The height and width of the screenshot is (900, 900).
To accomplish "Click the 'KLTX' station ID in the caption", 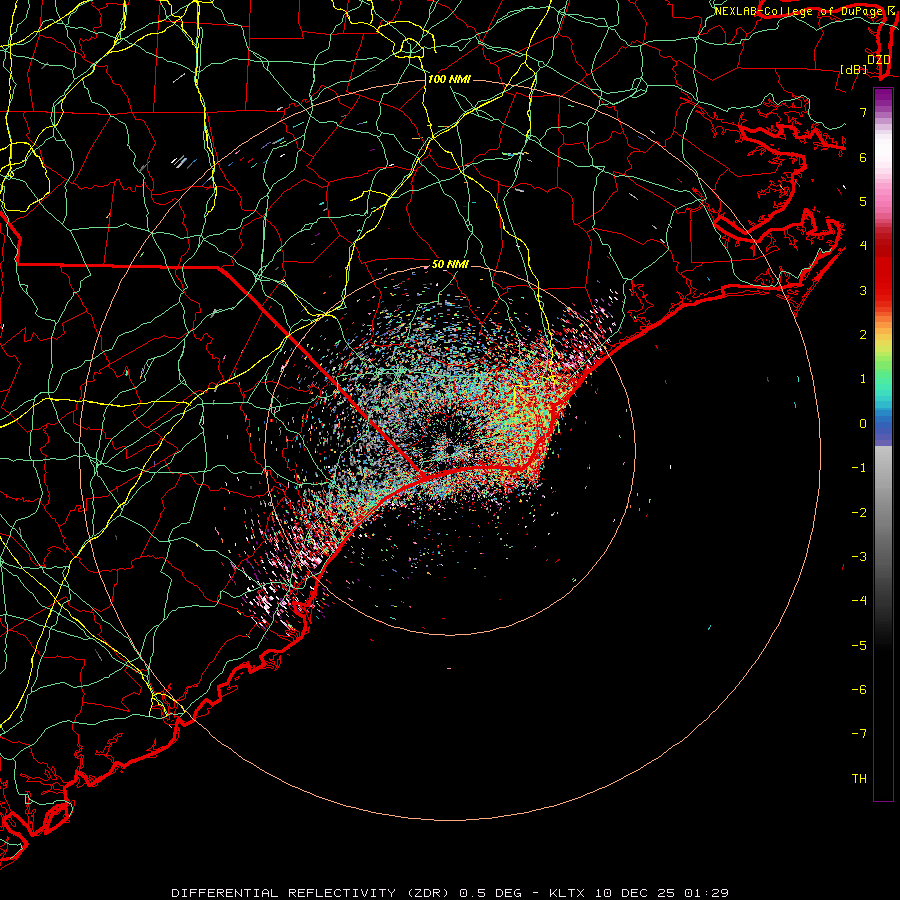I will click(568, 893).
